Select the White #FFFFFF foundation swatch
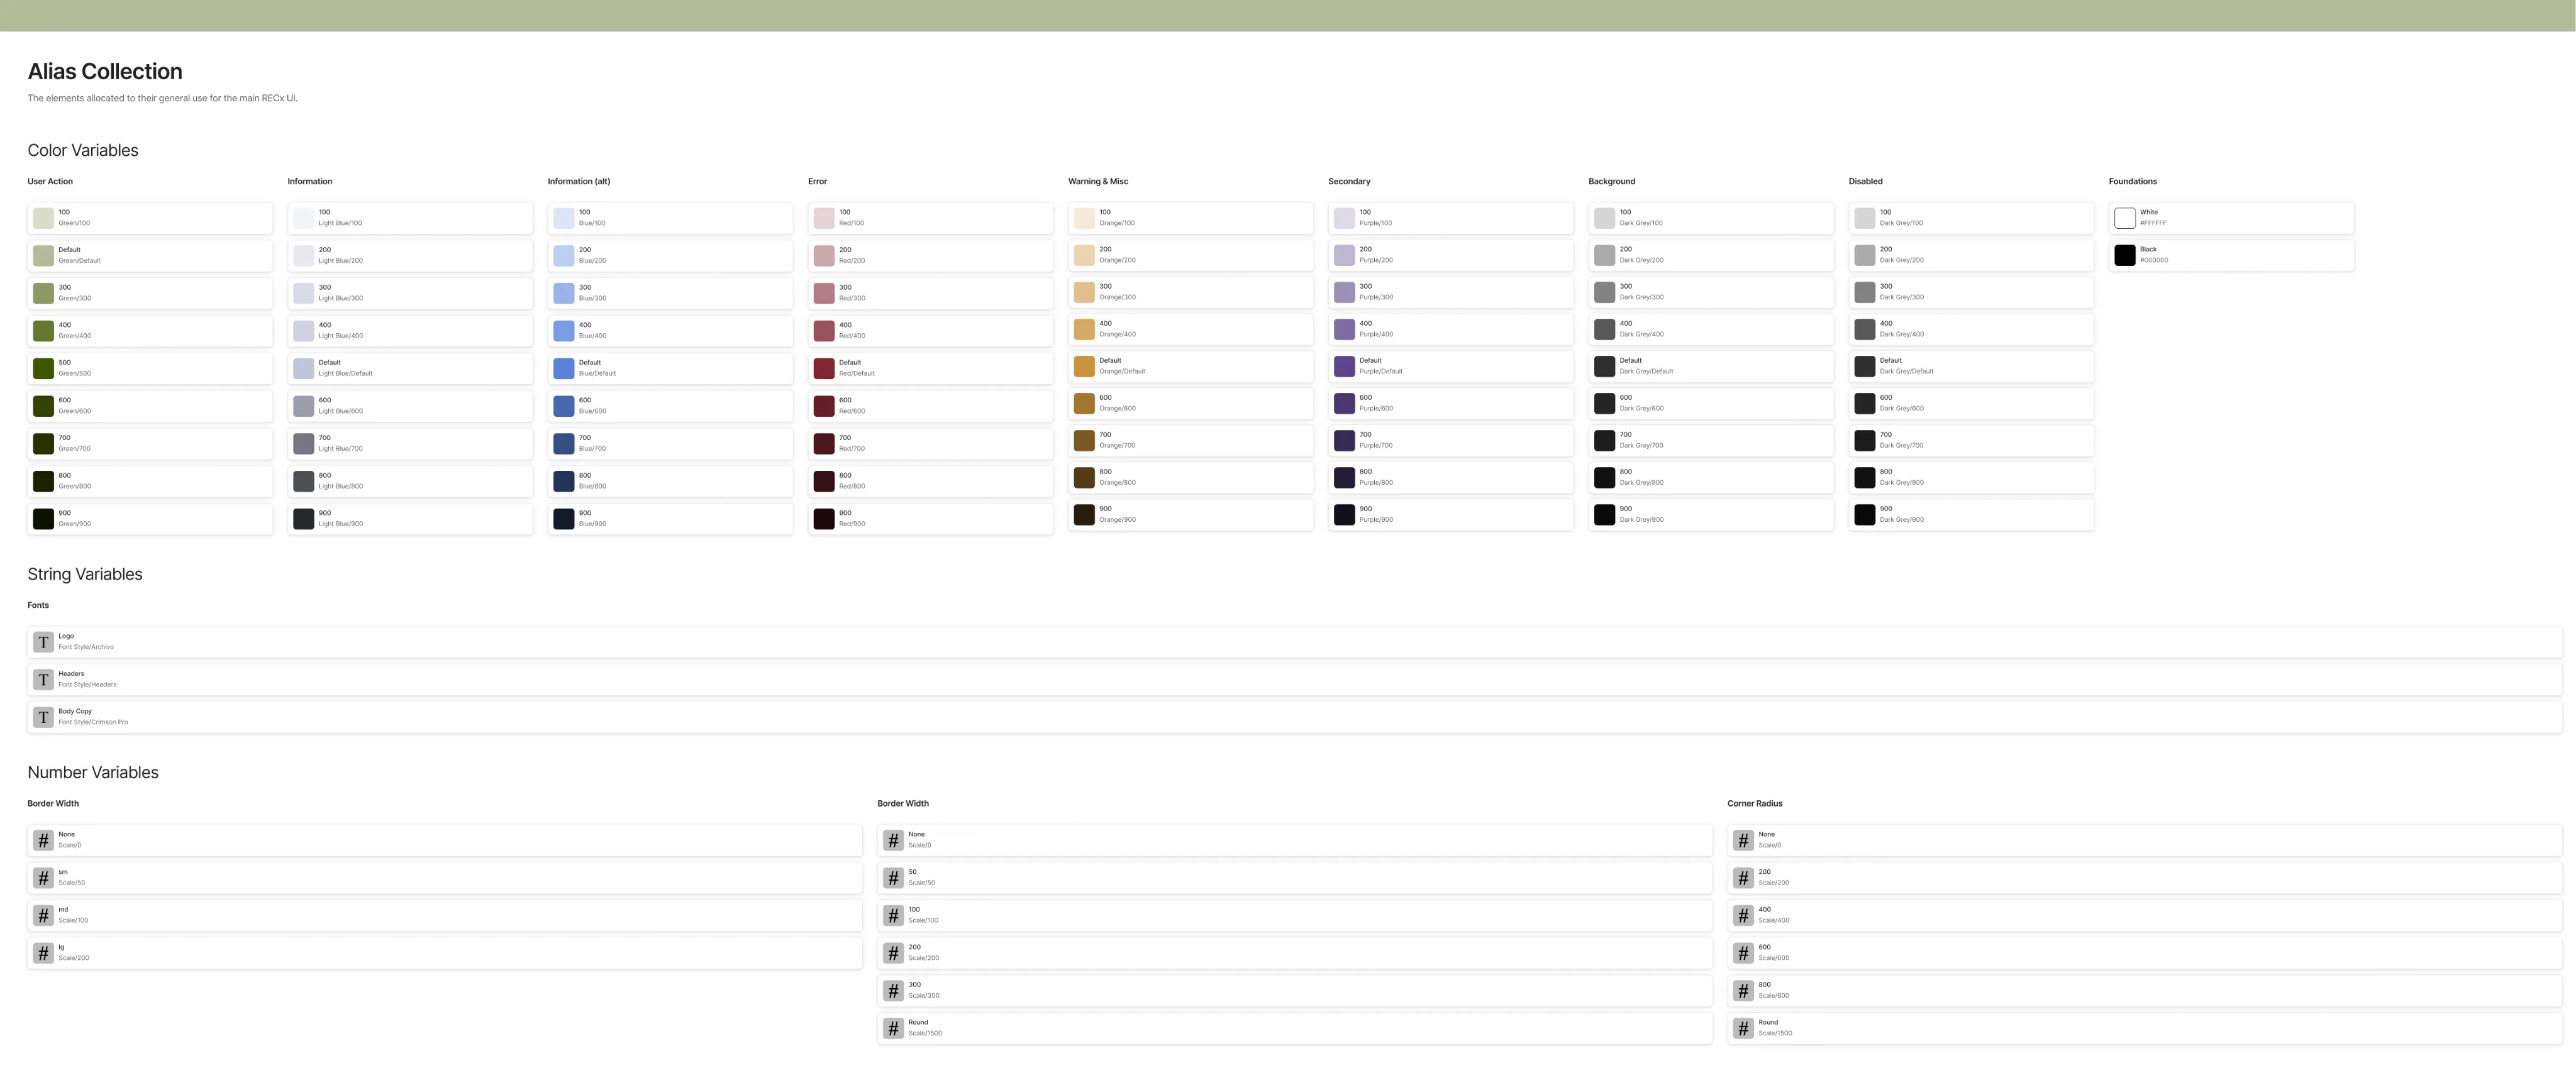This screenshot has height=1080, width=2576. click(2125, 218)
